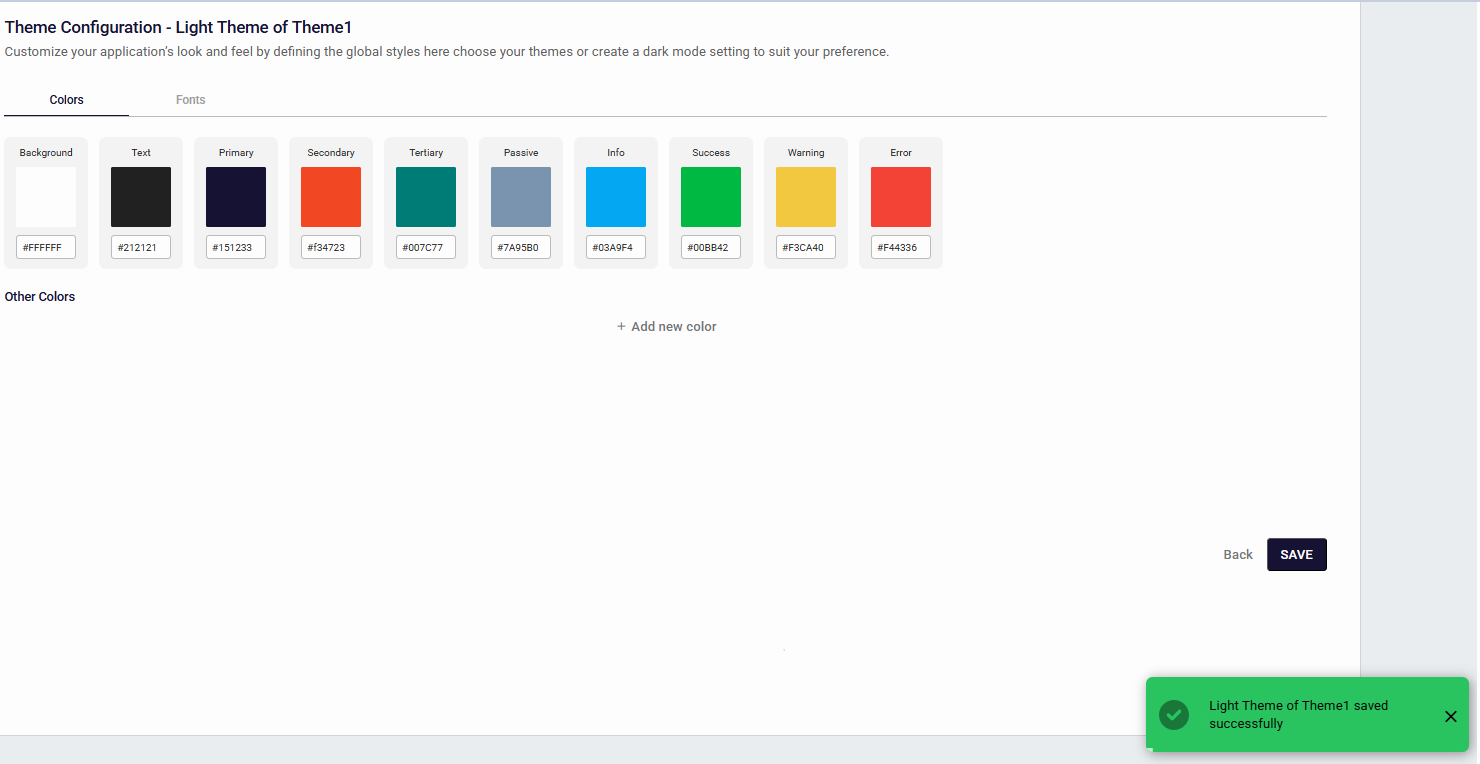Open the Background white color swatch
This screenshot has width=1480, height=764.
click(46, 197)
